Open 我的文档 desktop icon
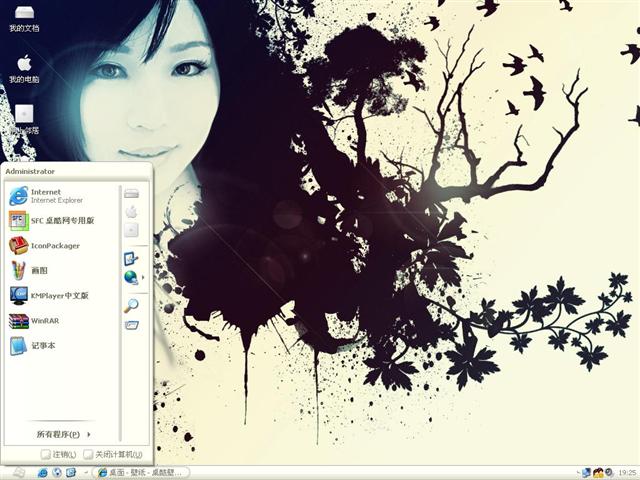The height and width of the screenshot is (480, 640). (x=24, y=17)
